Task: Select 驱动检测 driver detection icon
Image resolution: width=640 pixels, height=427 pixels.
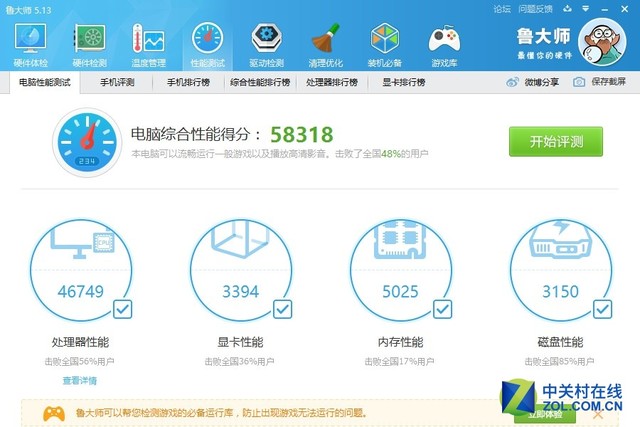Action: pos(266,42)
